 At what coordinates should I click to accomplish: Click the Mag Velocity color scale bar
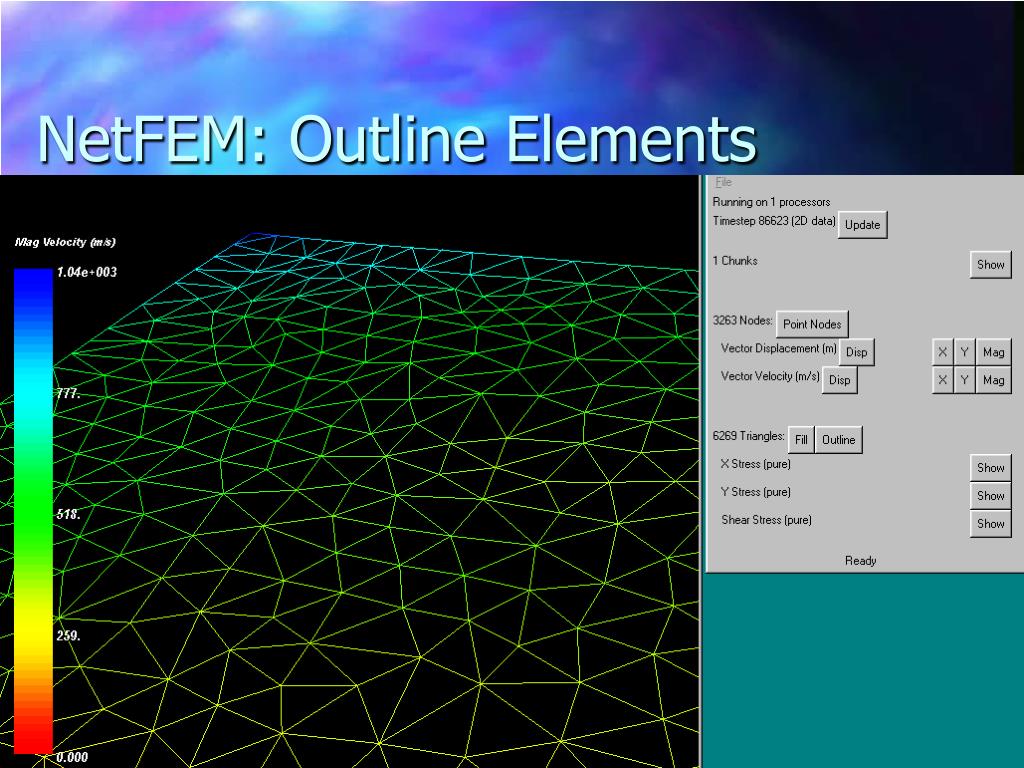click(33, 511)
